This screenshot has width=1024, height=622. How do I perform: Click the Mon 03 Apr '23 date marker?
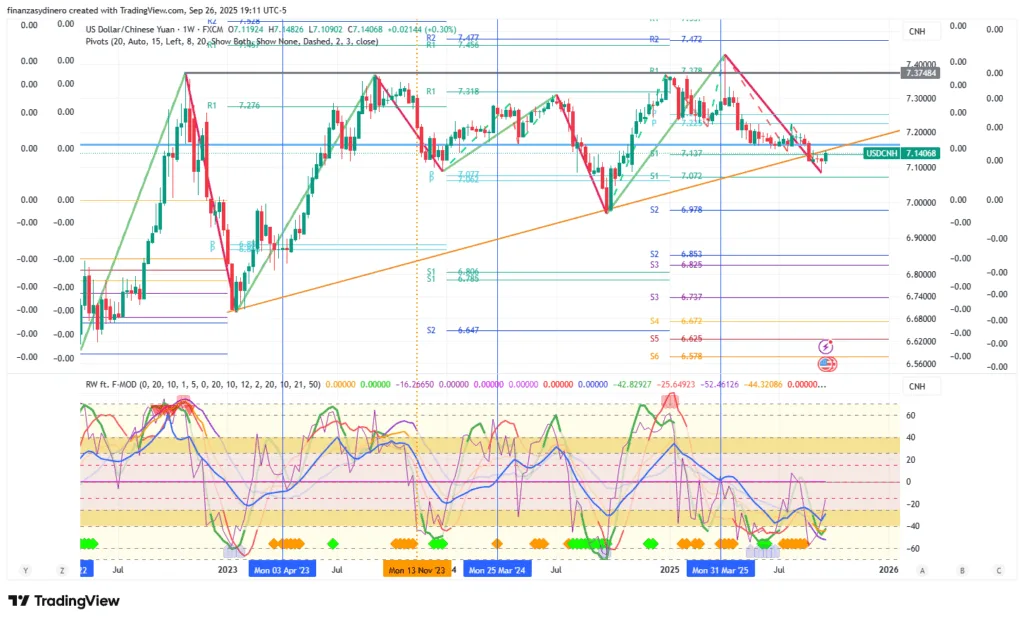tap(282, 569)
